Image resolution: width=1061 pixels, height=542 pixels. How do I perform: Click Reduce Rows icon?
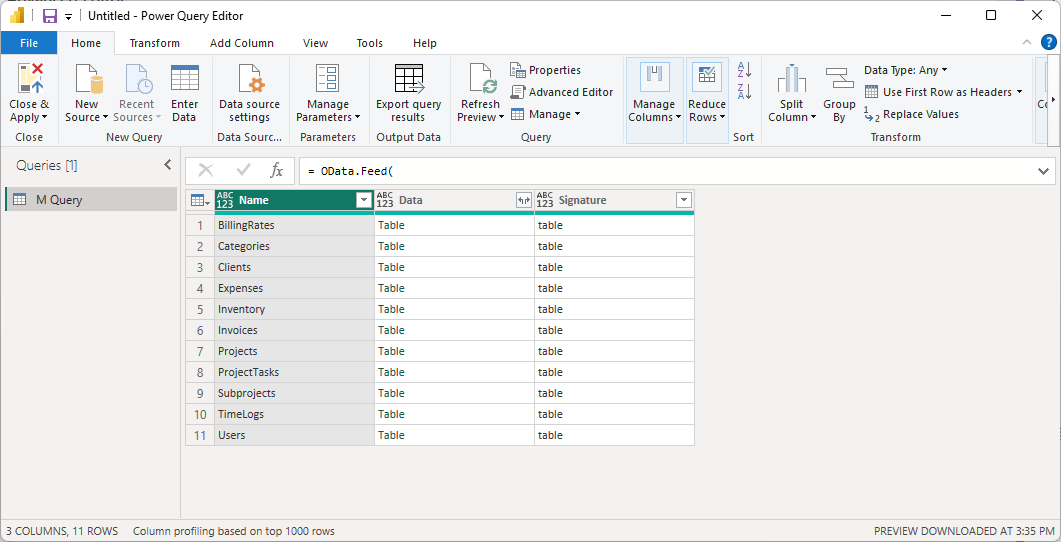click(x=706, y=77)
